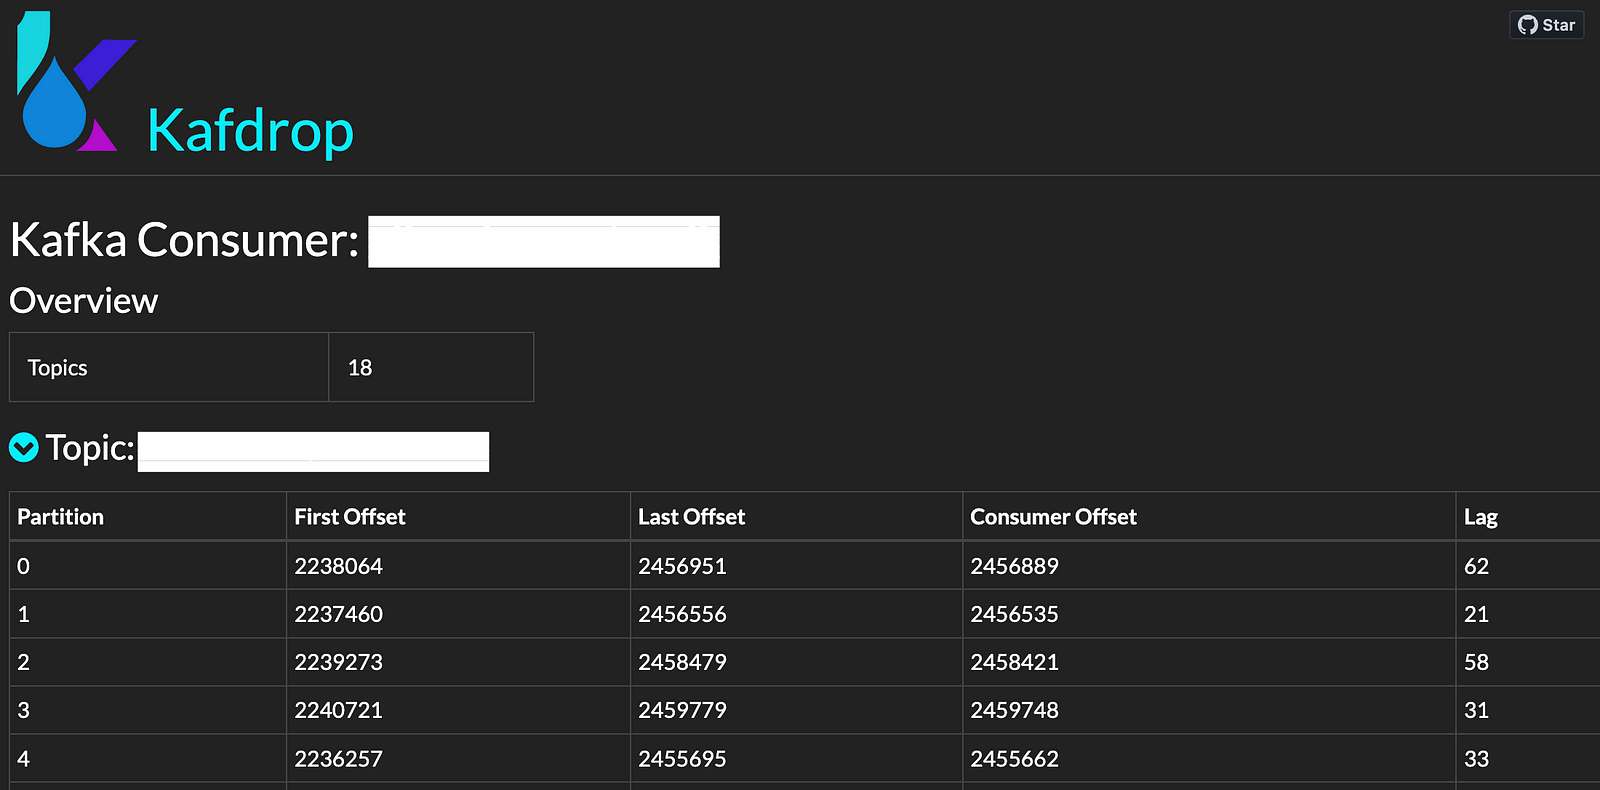The width and height of the screenshot is (1600, 790).
Task: Collapse the Topic section chevron
Action: pyautogui.click(x=24, y=447)
